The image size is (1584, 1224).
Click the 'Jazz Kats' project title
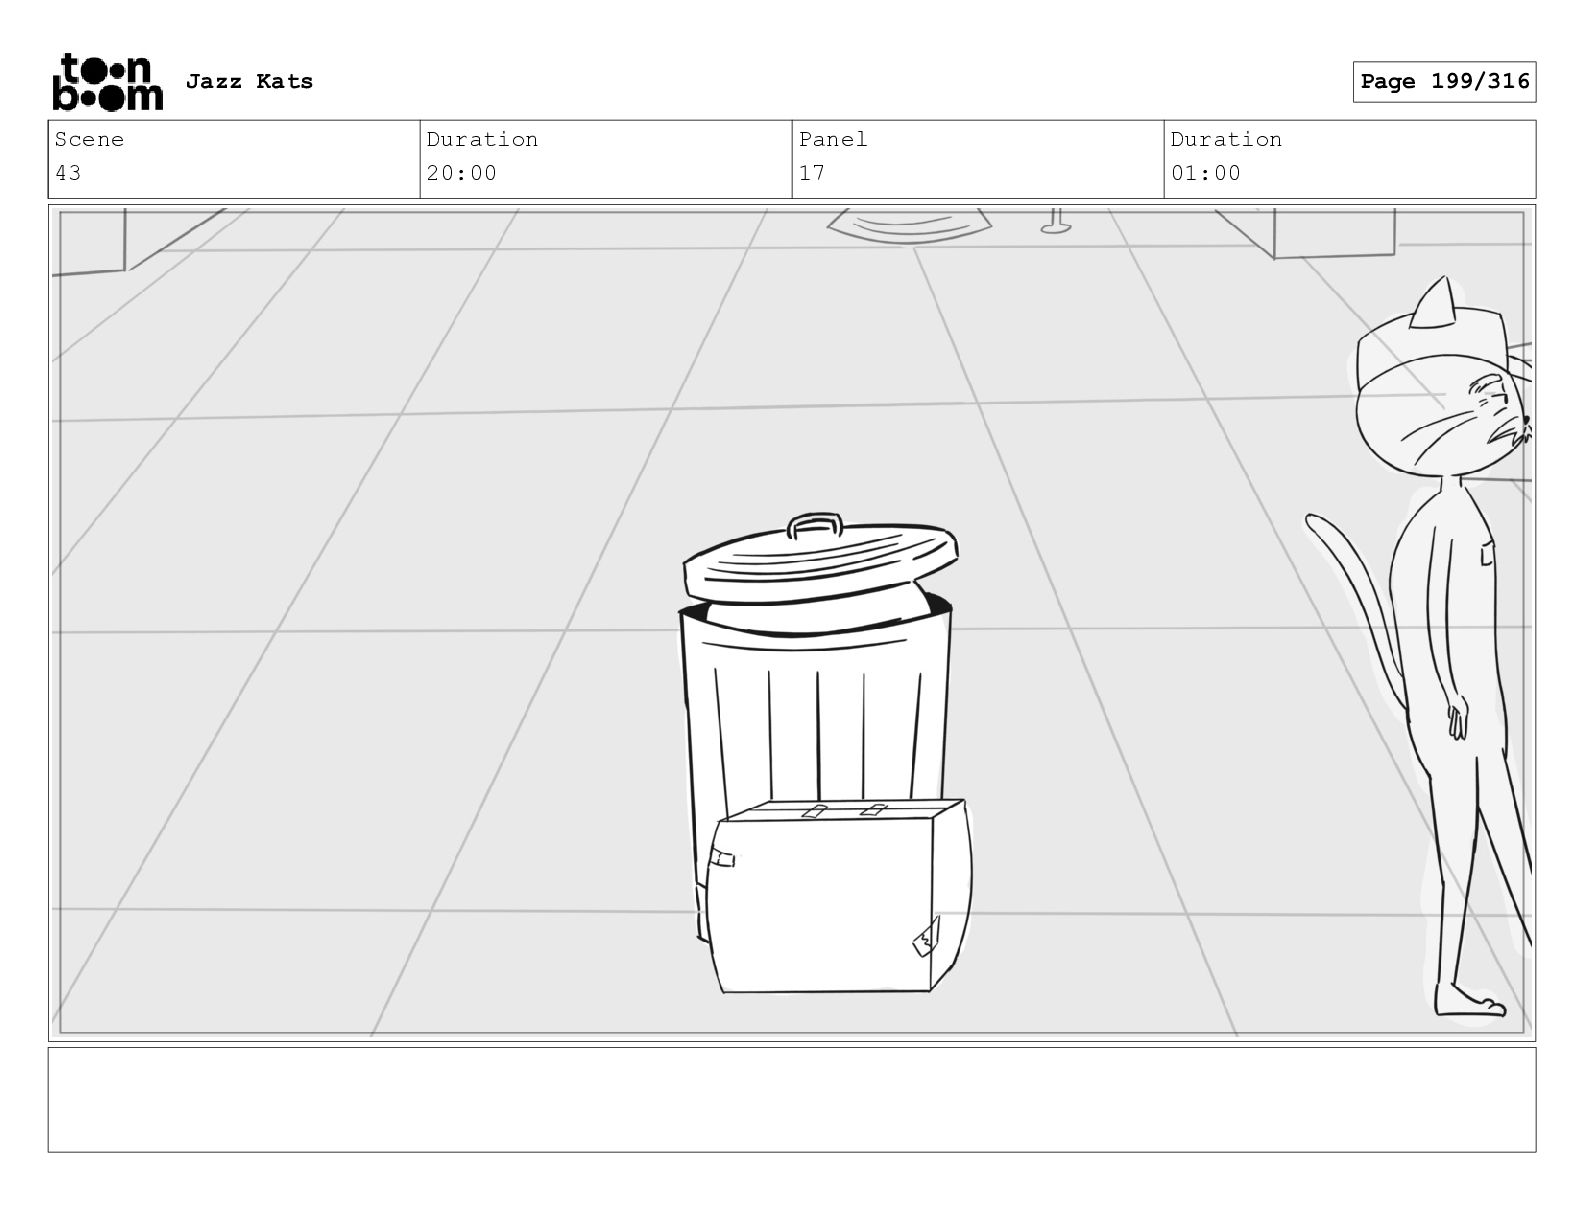(x=249, y=81)
